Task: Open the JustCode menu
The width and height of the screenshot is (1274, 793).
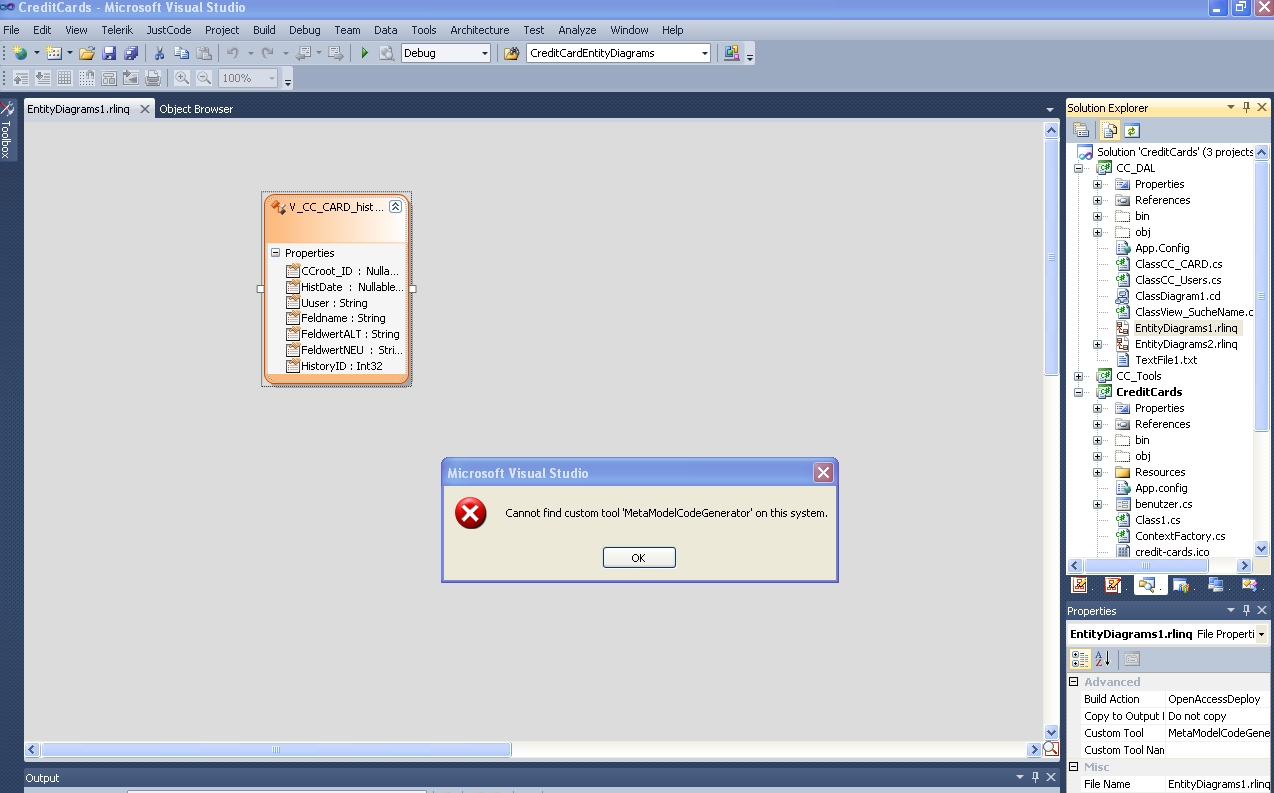Action: 169,30
